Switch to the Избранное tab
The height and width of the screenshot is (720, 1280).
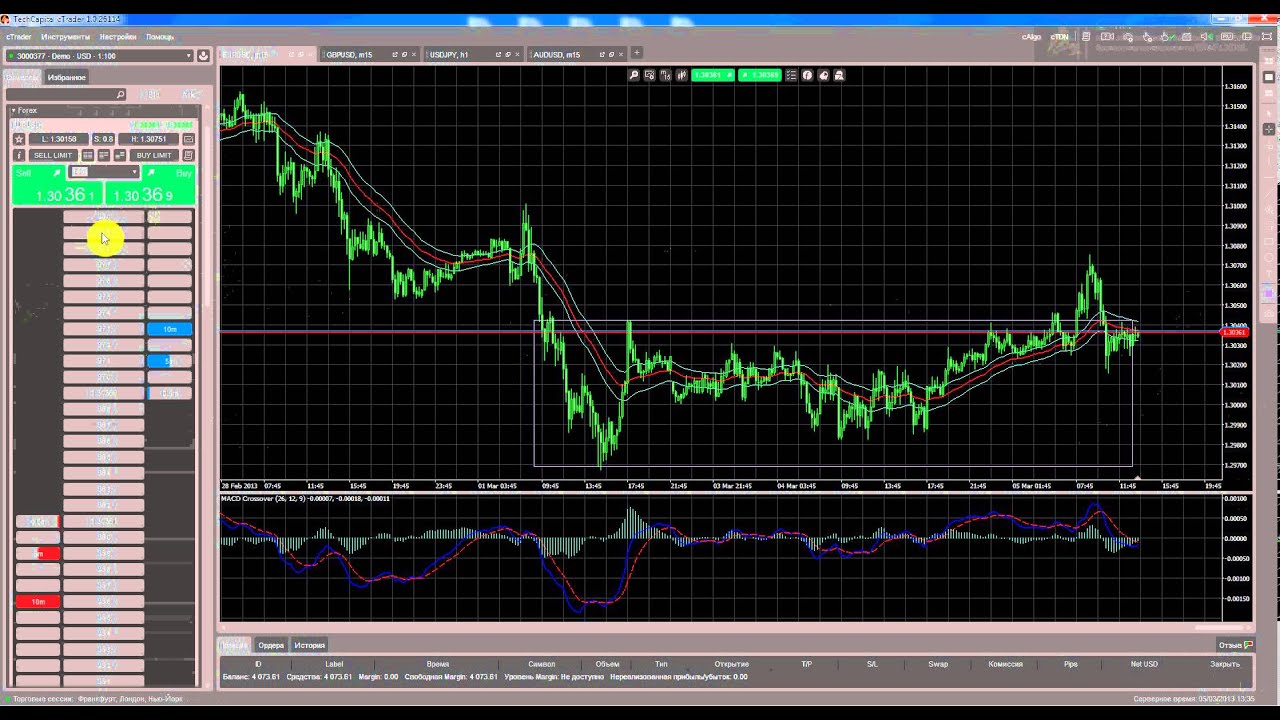tap(67, 77)
